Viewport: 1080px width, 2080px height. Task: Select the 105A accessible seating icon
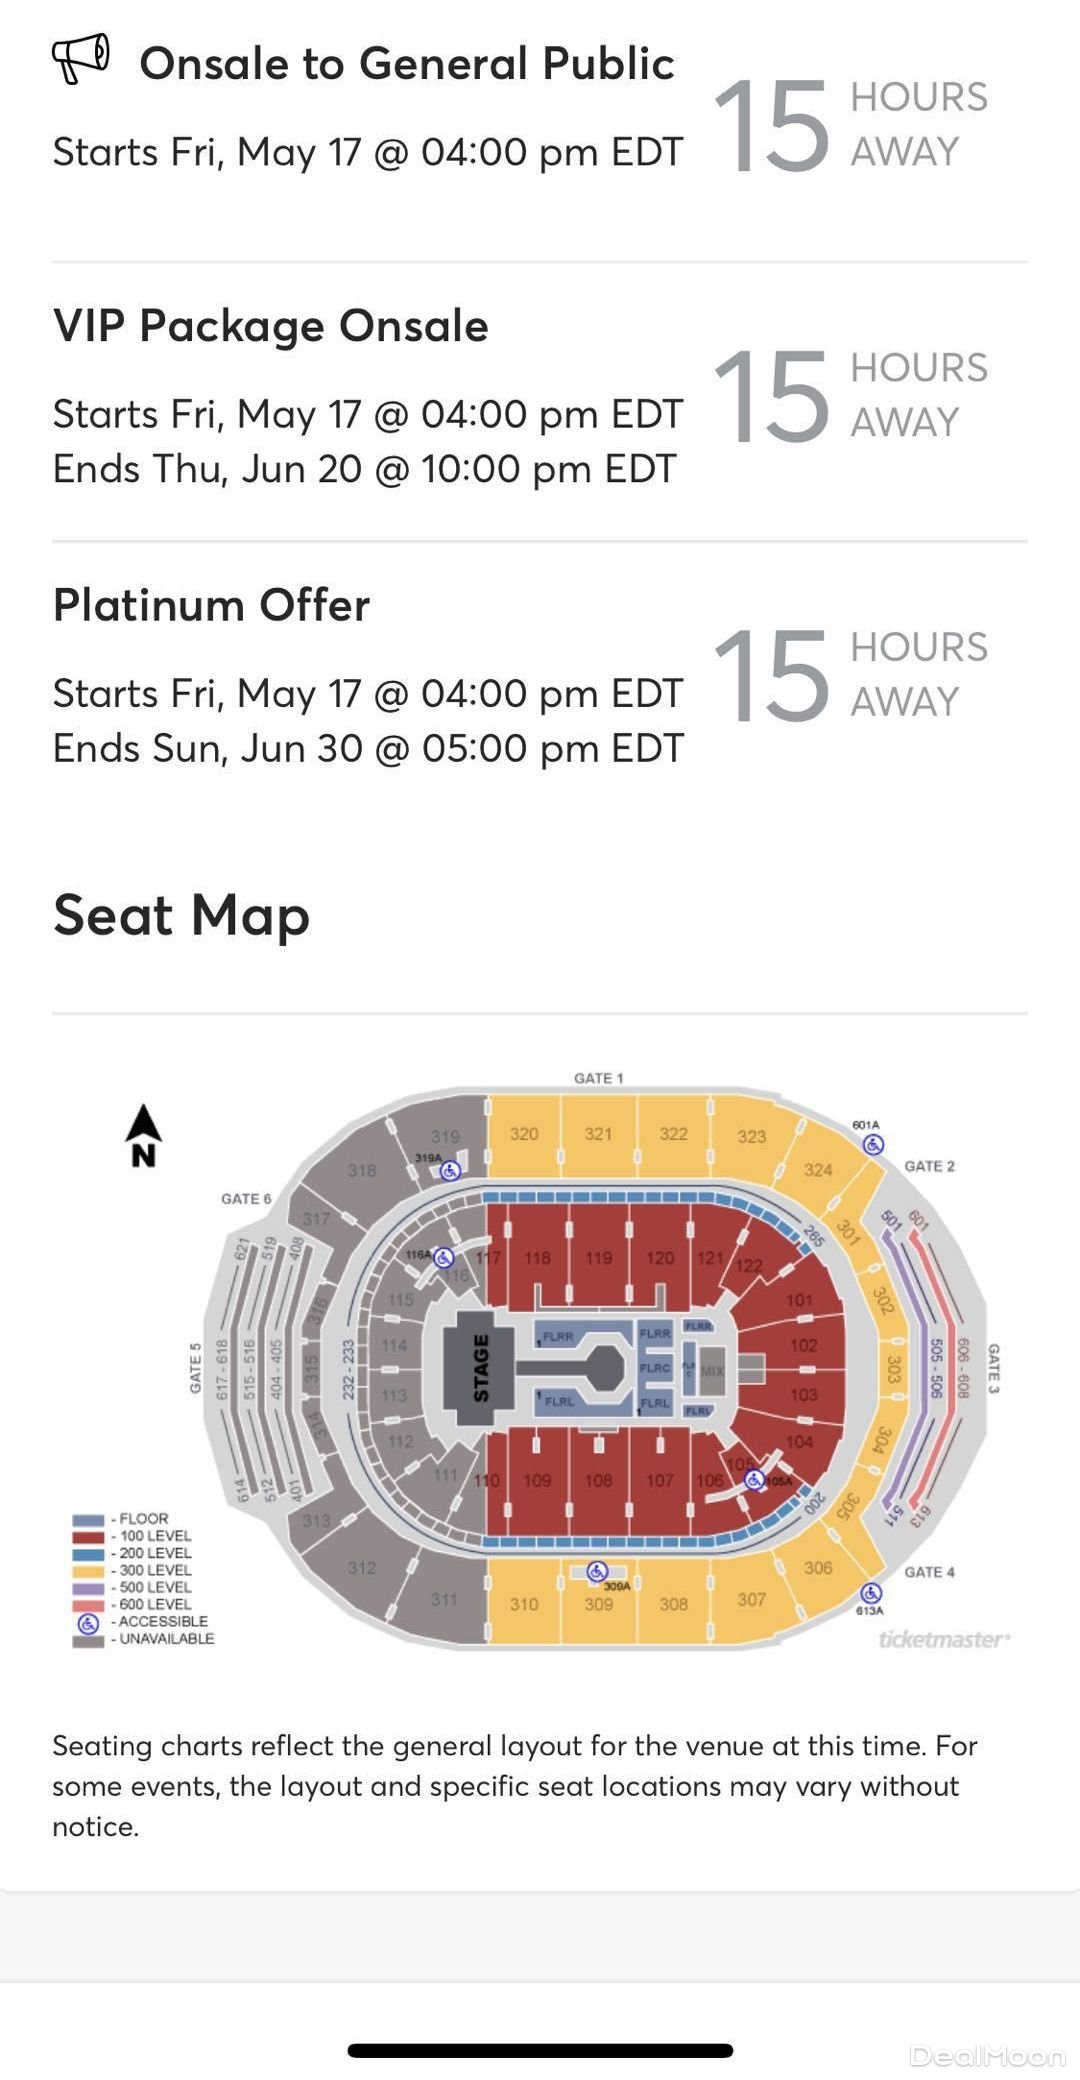pyautogui.click(x=754, y=1480)
